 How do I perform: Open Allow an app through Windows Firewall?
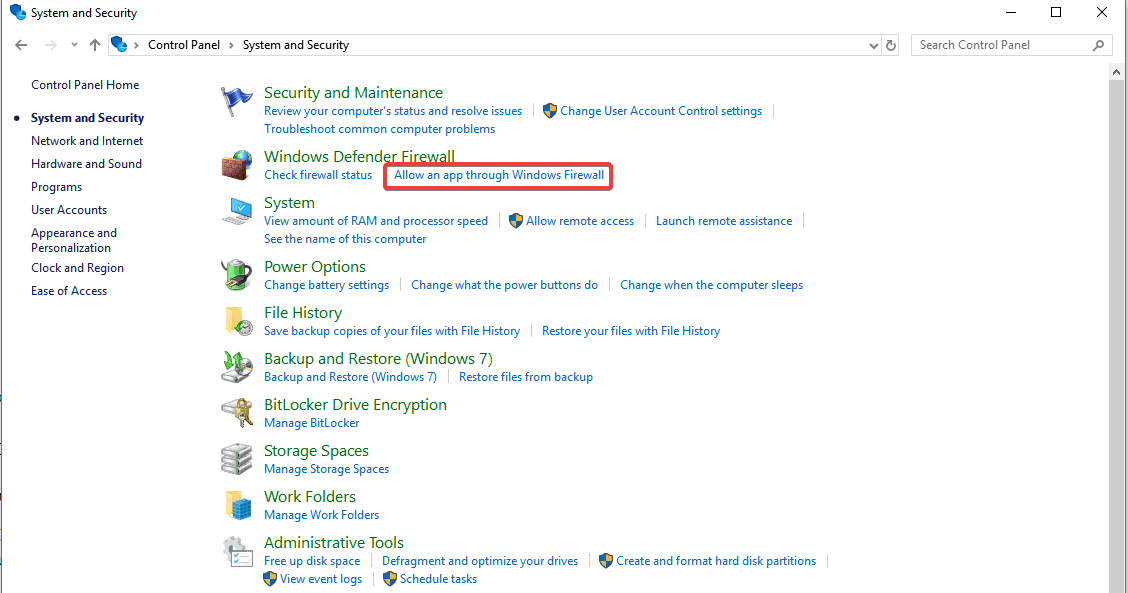[499, 175]
